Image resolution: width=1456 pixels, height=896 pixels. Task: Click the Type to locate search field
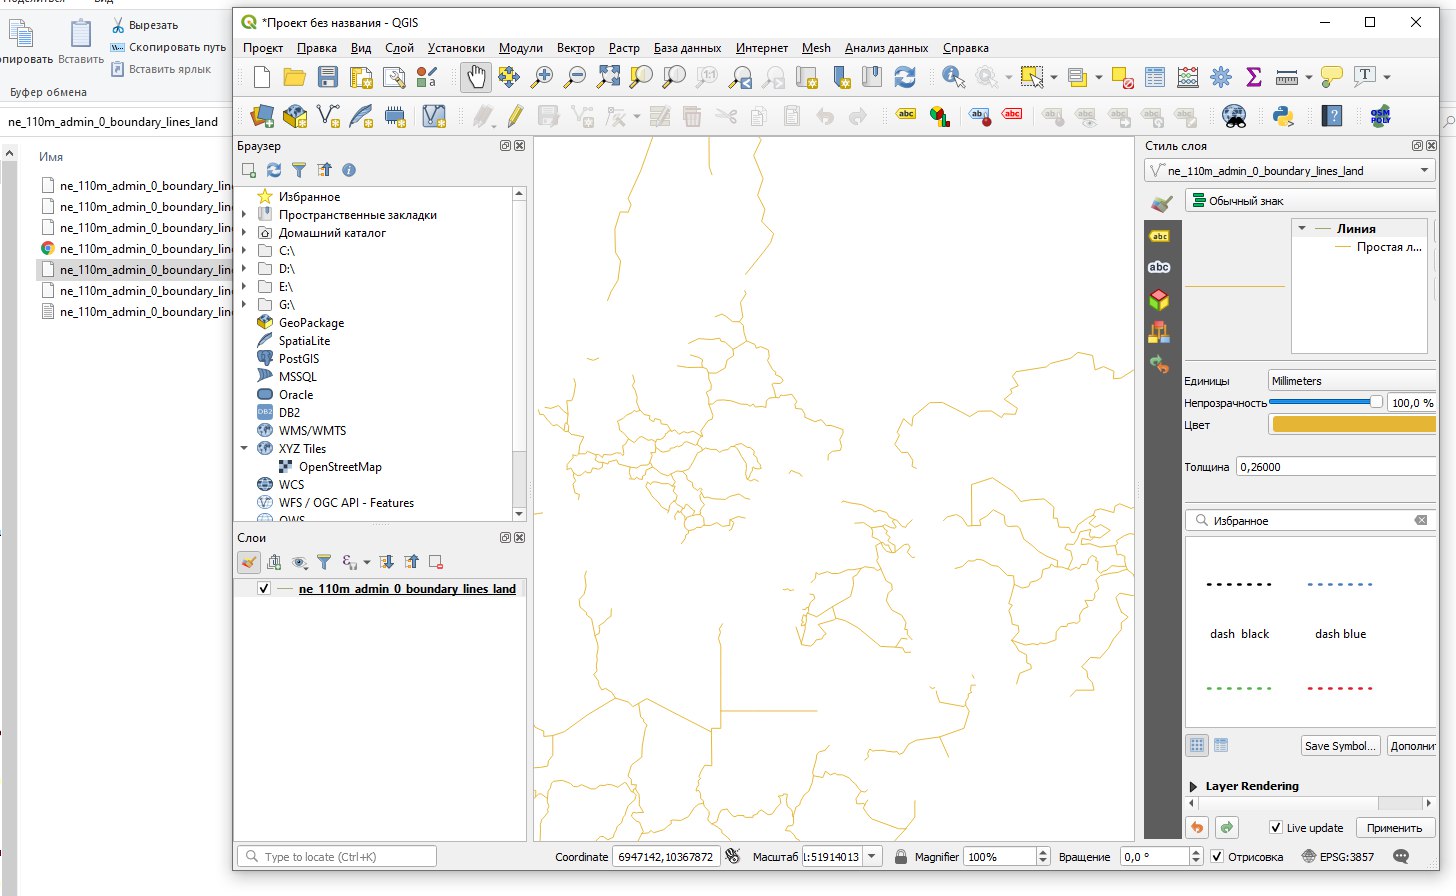pos(337,856)
